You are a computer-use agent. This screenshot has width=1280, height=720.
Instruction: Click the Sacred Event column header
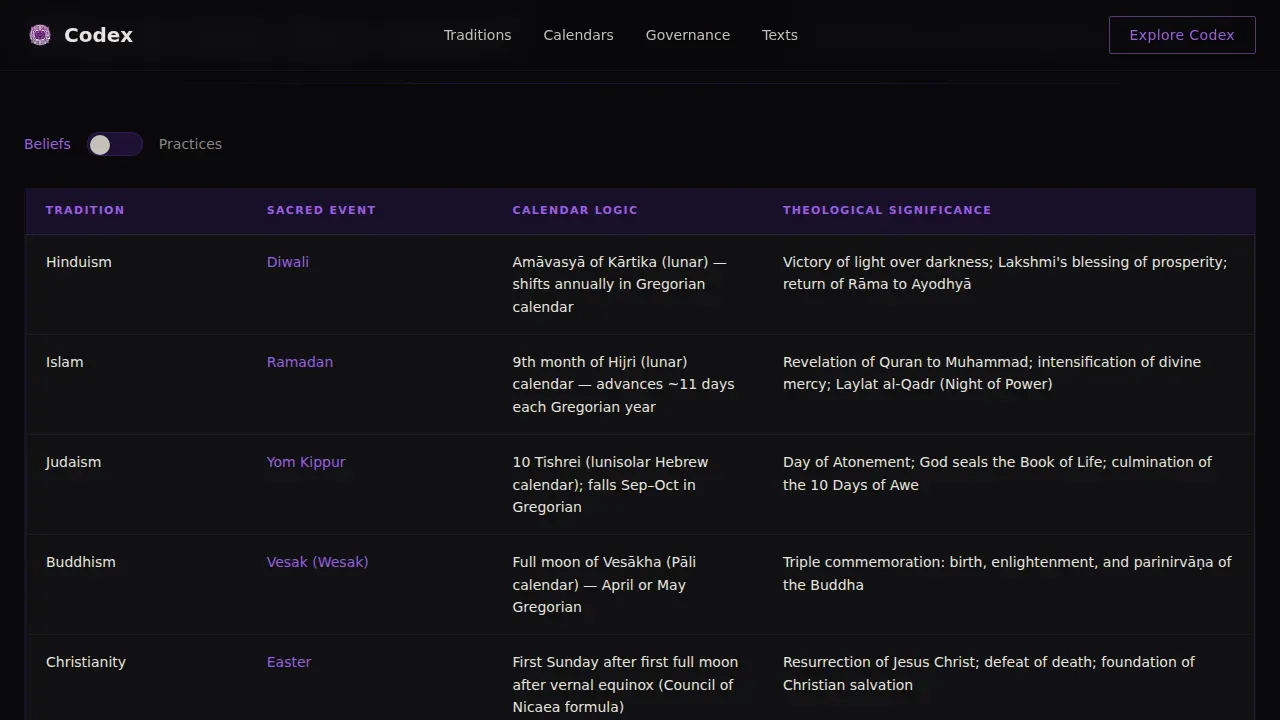click(x=321, y=210)
